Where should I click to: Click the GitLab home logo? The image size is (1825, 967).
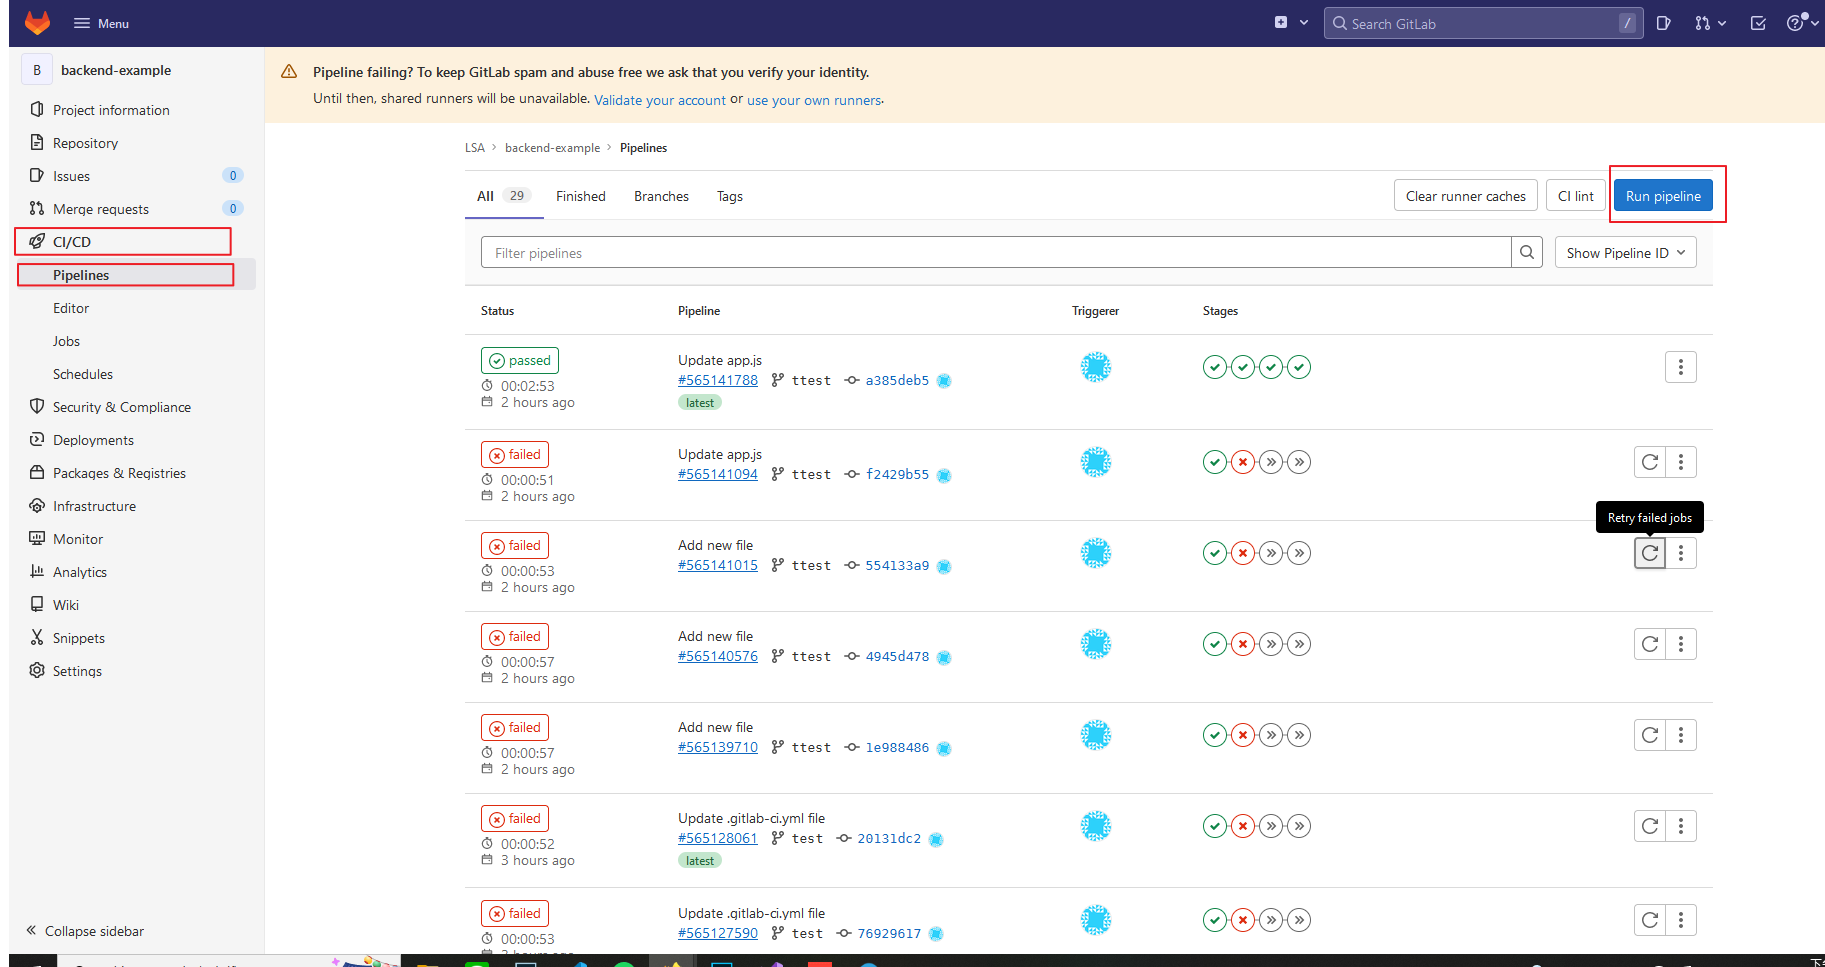pos(37,22)
